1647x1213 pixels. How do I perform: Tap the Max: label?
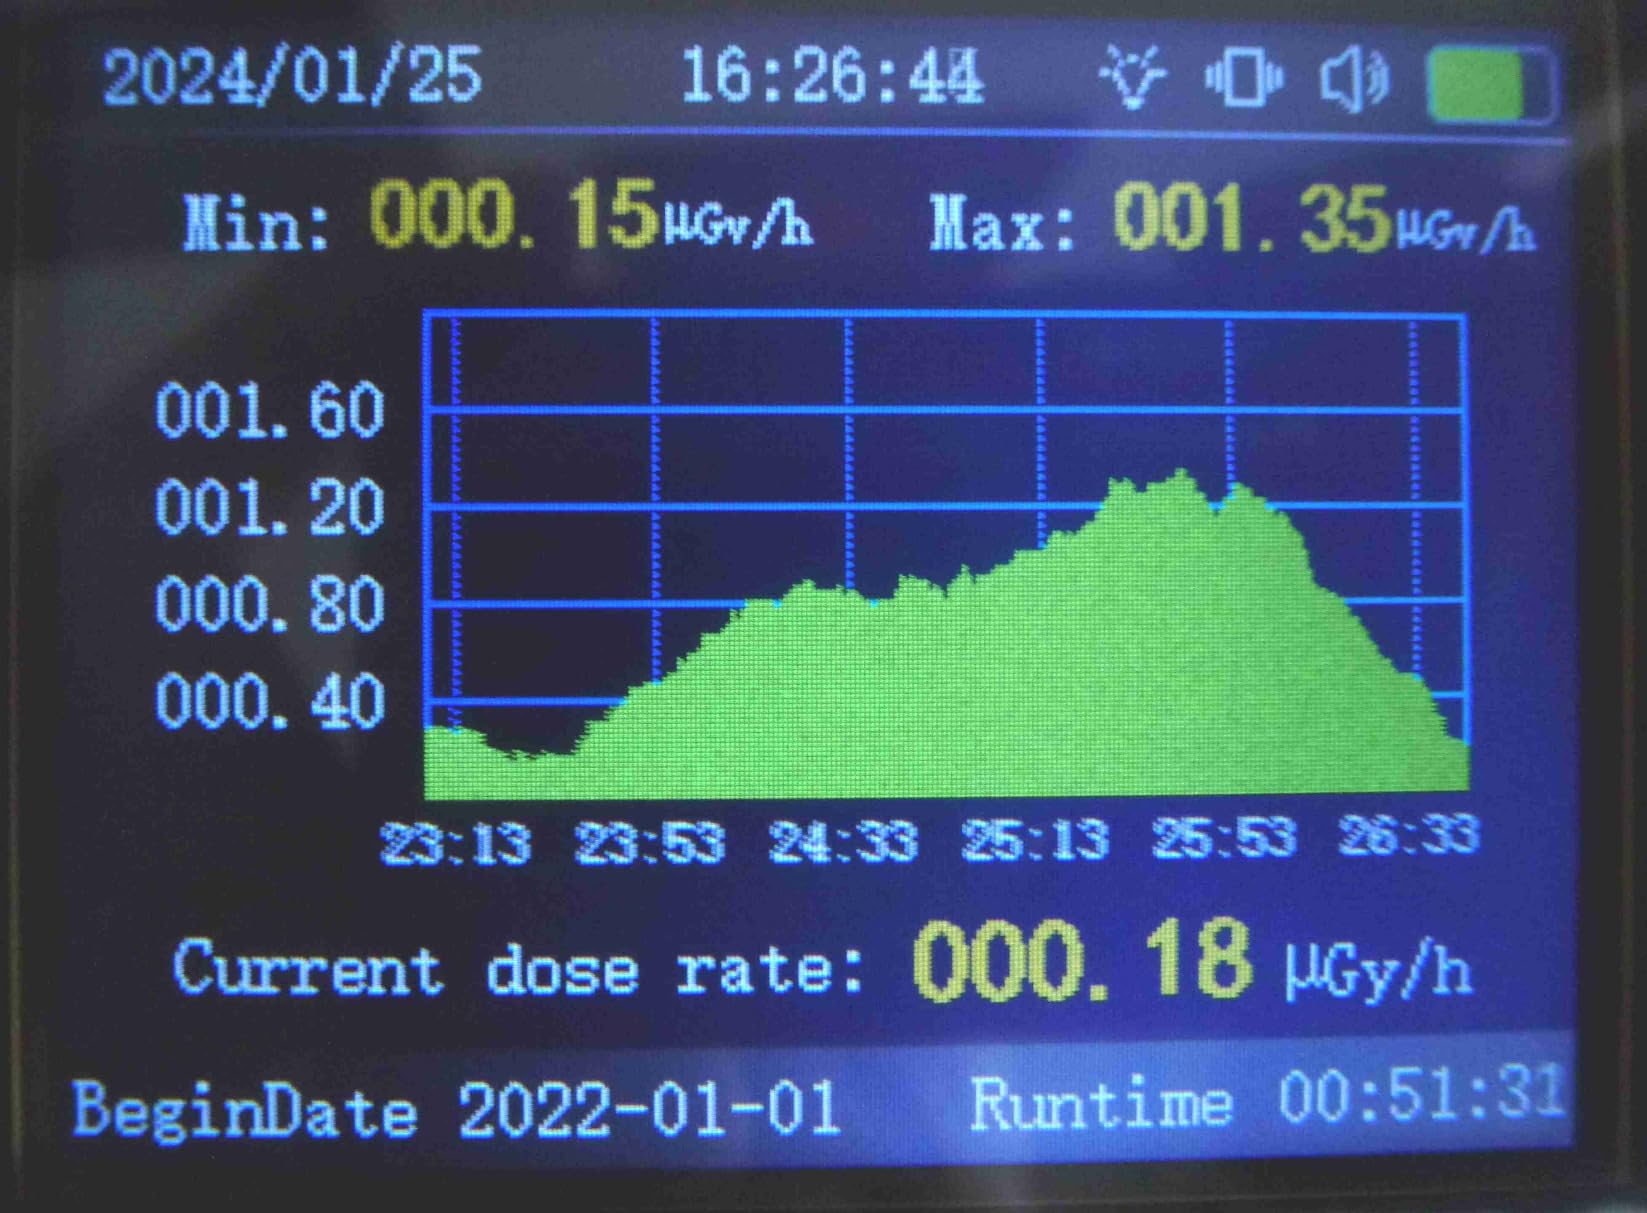tap(1002, 222)
